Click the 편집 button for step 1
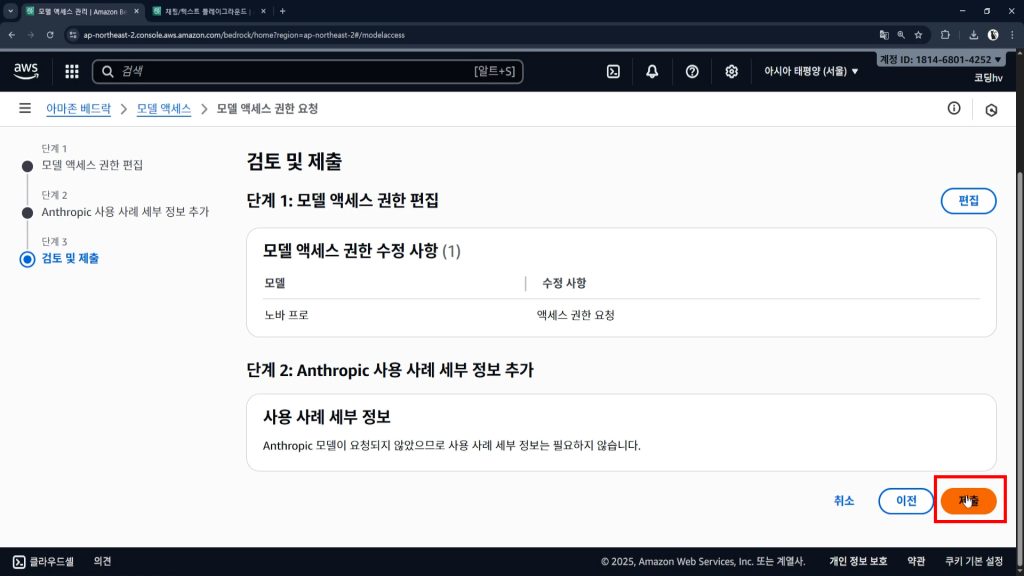Image resolution: width=1024 pixels, height=576 pixels. (968, 200)
